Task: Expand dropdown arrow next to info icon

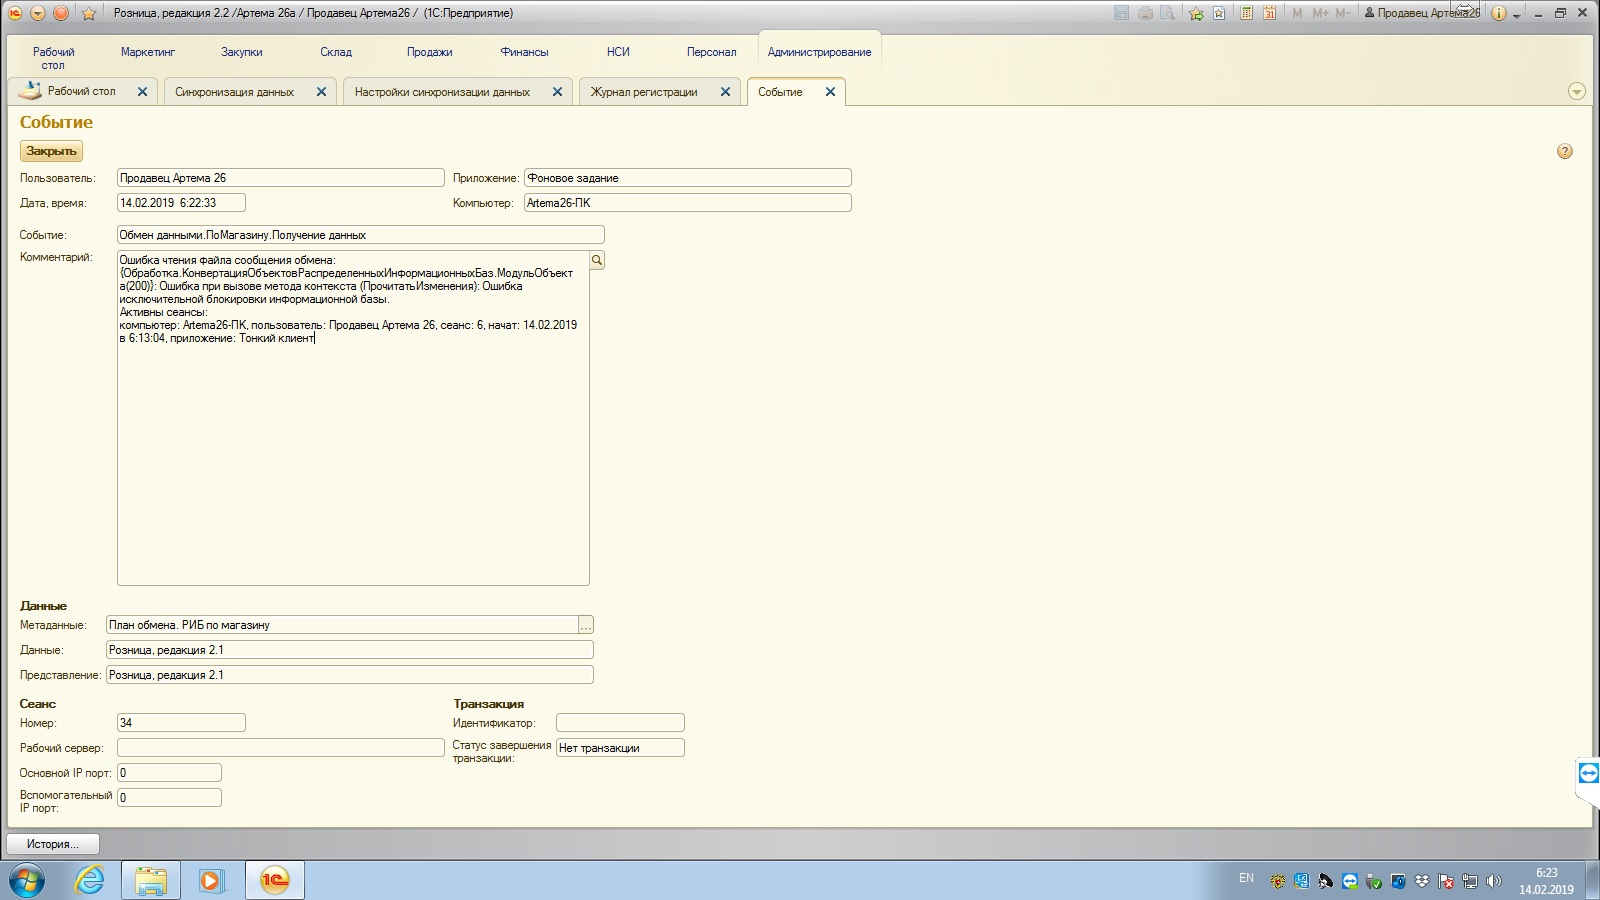Action: 1517,15
